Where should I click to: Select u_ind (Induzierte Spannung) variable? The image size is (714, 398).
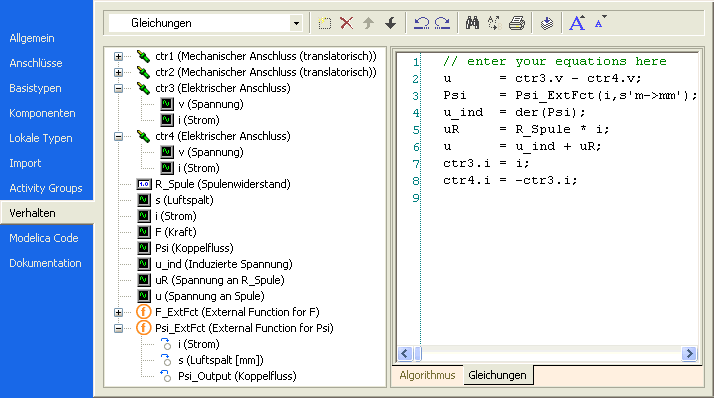(224, 264)
